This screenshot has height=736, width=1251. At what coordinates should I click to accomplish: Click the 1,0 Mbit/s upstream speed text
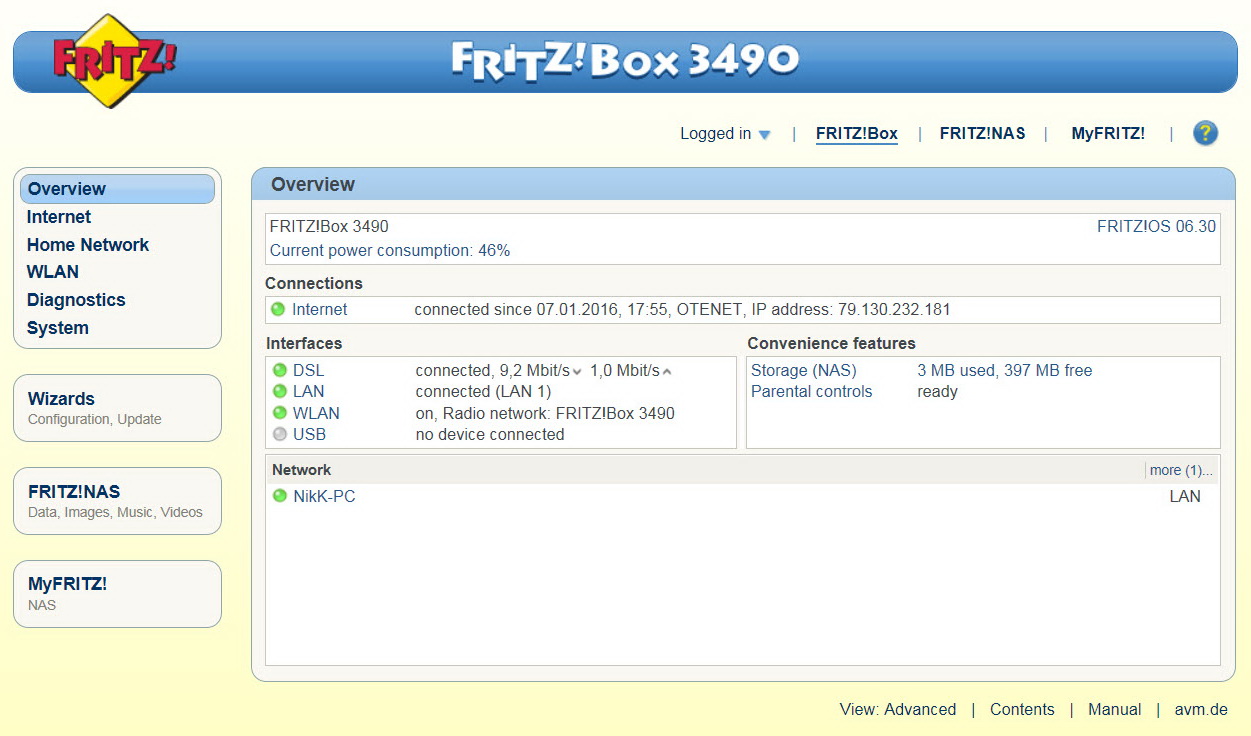(x=625, y=370)
